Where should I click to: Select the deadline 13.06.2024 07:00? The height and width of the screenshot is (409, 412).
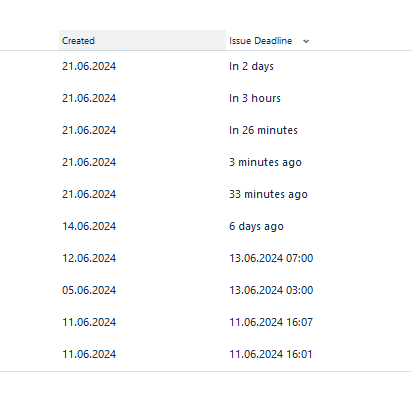pos(271,258)
